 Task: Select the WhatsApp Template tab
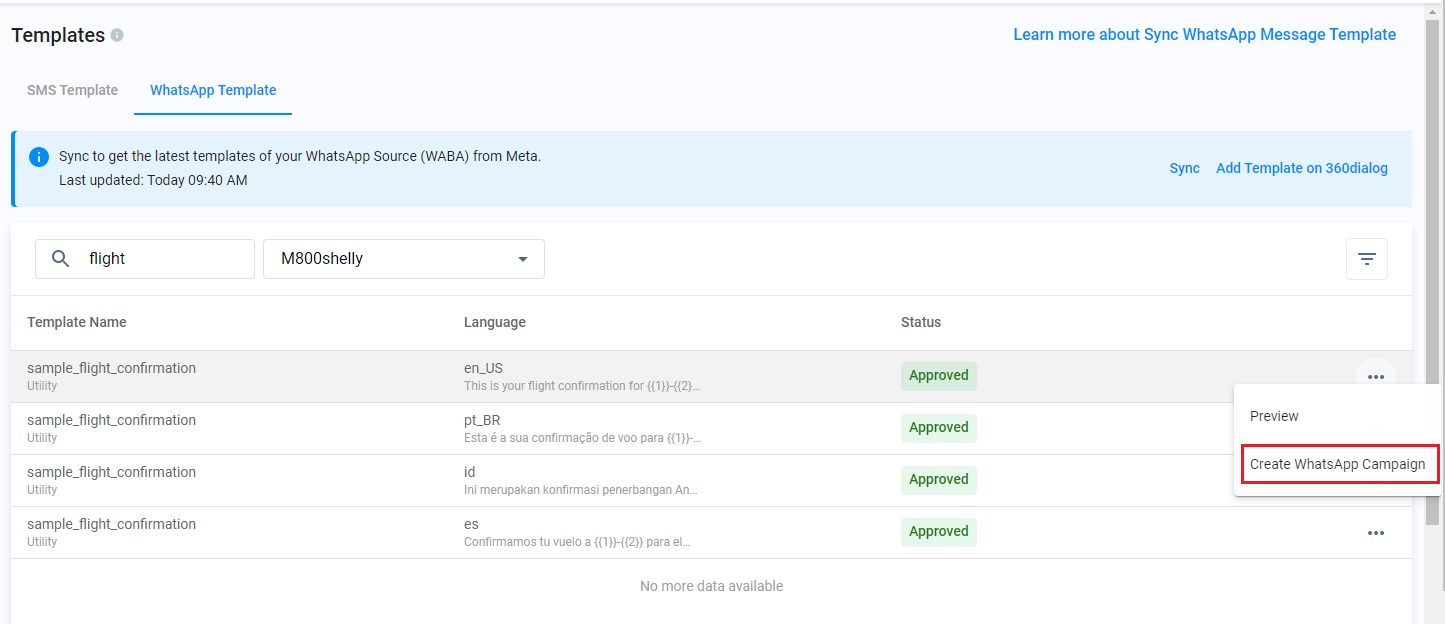click(x=213, y=90)
